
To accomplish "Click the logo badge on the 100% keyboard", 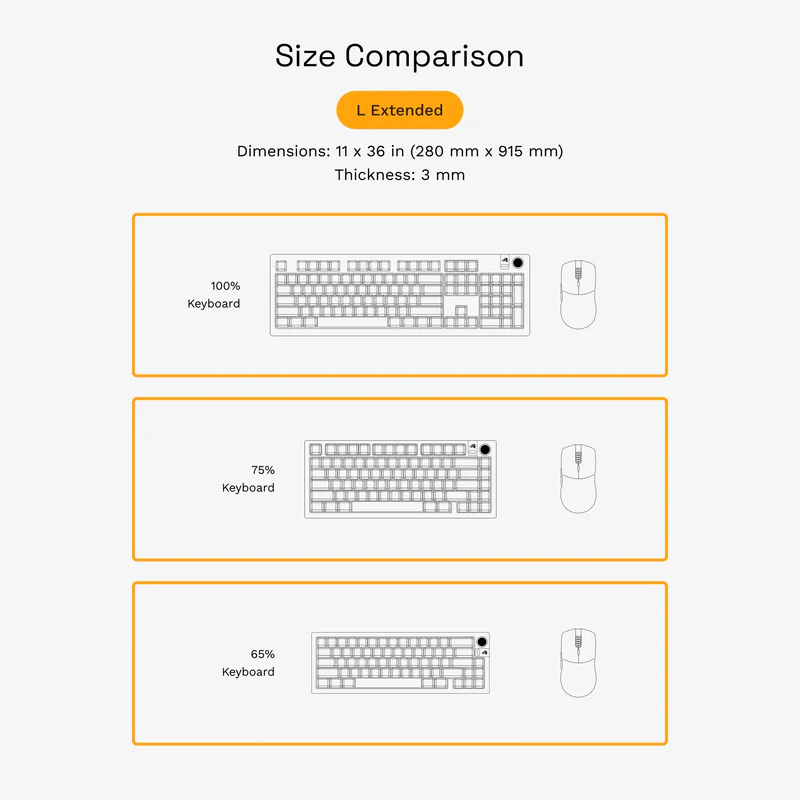I will point(505,263).
